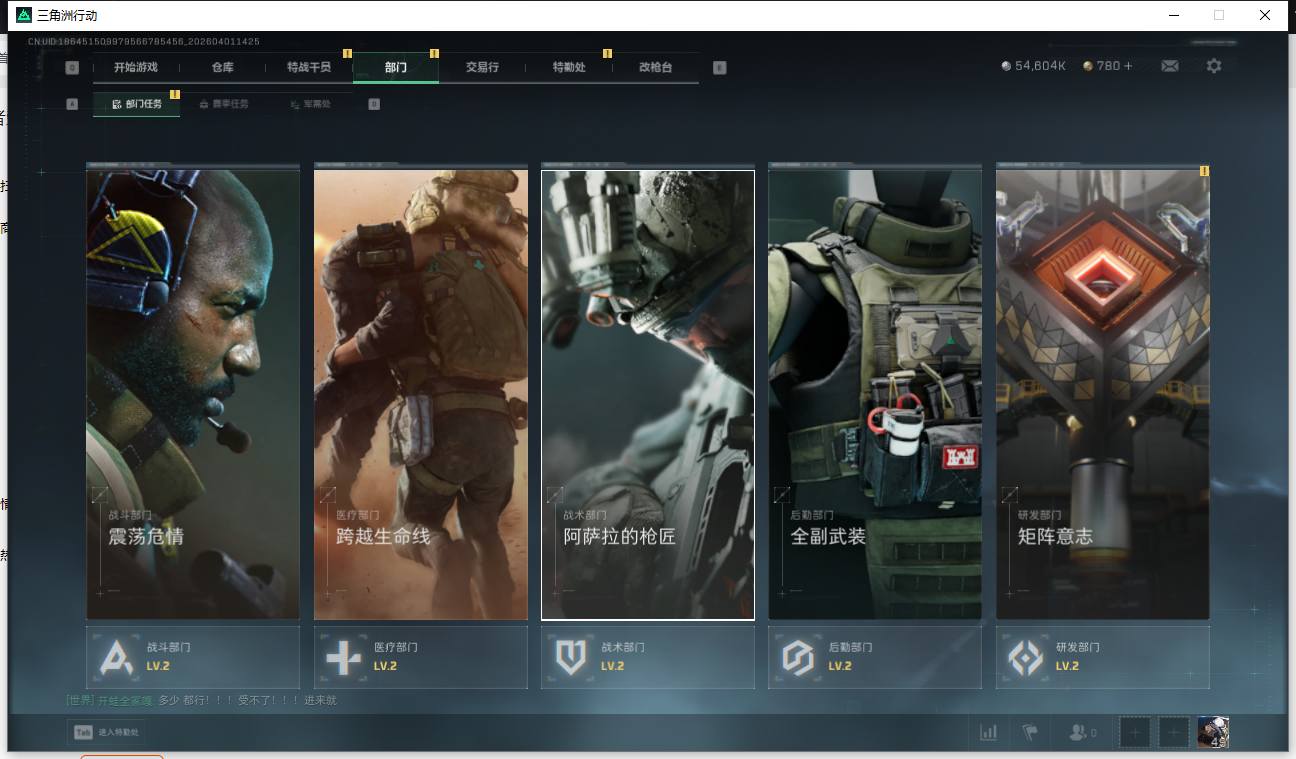Switch to the 仓库 warehouse tab
1296x759 pixels.
point(222,67)
